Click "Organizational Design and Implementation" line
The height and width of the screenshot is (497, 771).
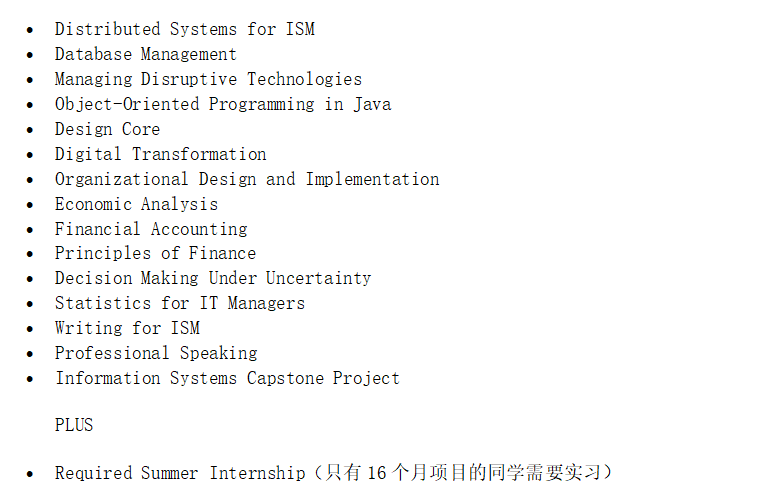[246, 180]
